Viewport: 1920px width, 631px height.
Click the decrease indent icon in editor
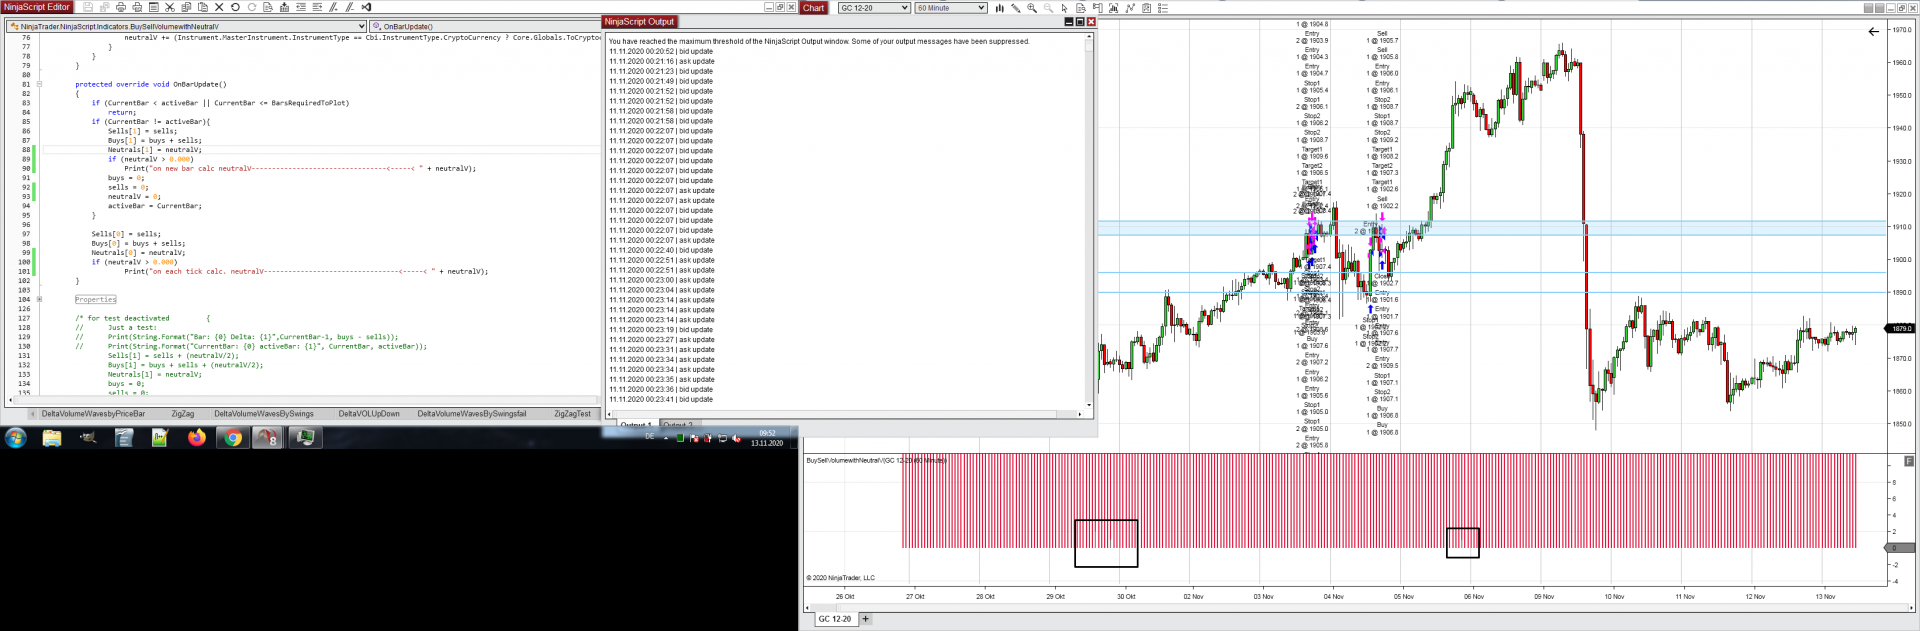click(300, 7)
